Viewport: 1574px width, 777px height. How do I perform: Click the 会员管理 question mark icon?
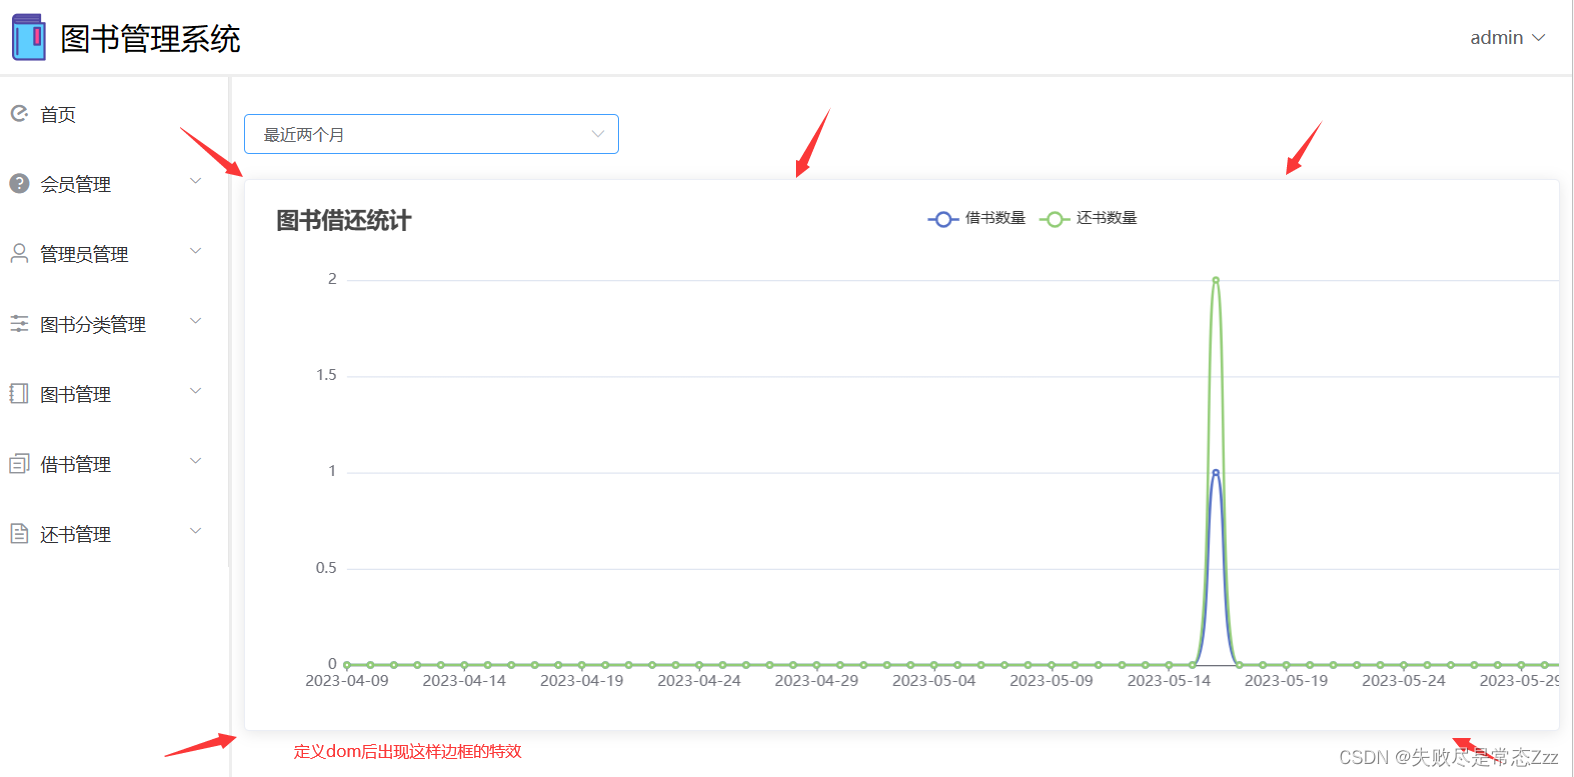(19, 184)
